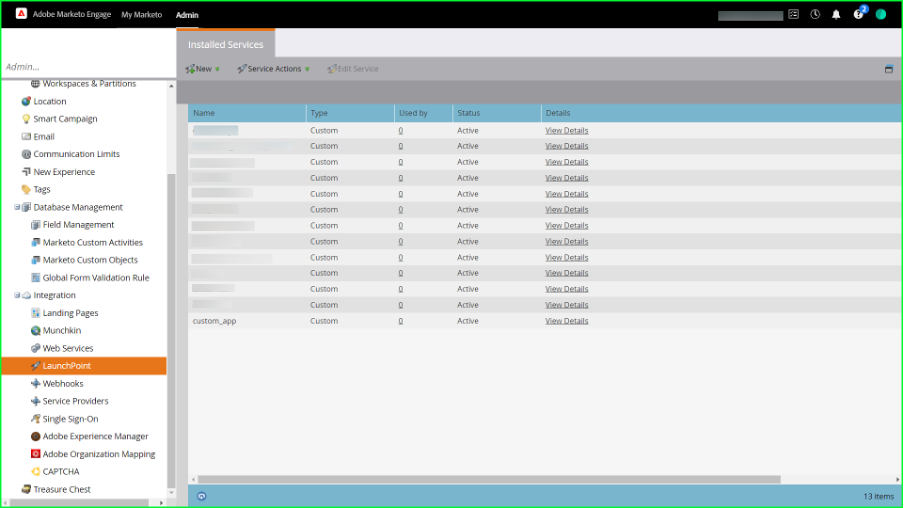Collapse the Database Management tree node
The height and width of the screenshot is (508, 904).
(x=17, y=207)
